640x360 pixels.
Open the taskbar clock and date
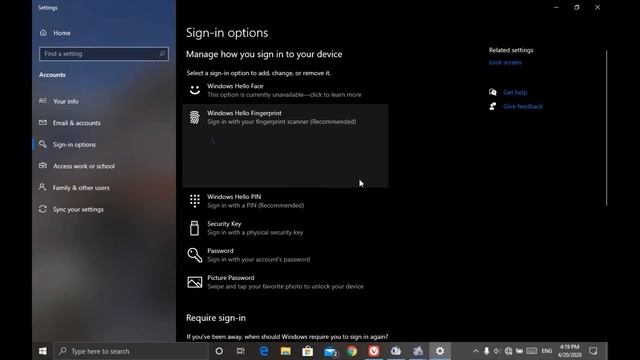click(x=569, y=351)
